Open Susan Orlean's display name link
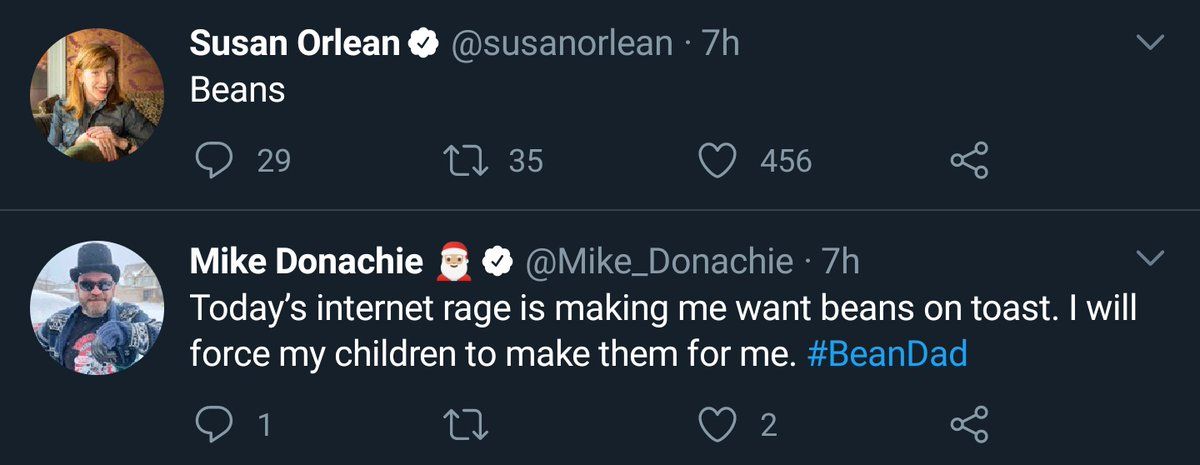 (x=294, y=44)
